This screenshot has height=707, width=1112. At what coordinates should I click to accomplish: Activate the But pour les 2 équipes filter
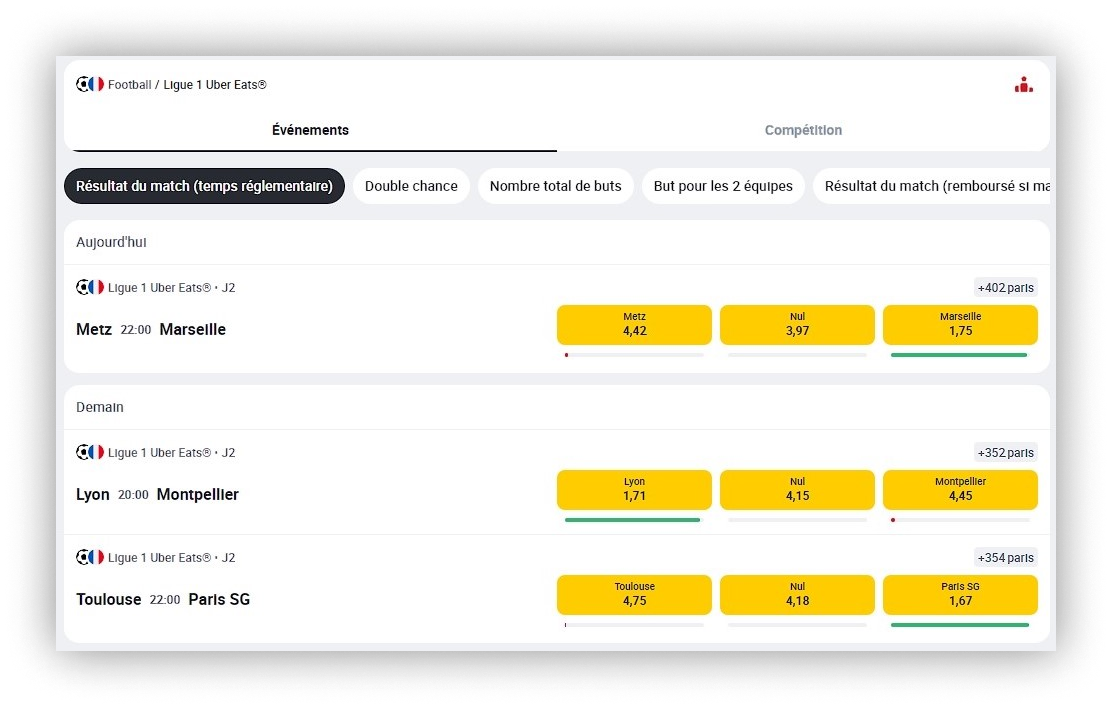pyautogui.click(x=722, y=186)
